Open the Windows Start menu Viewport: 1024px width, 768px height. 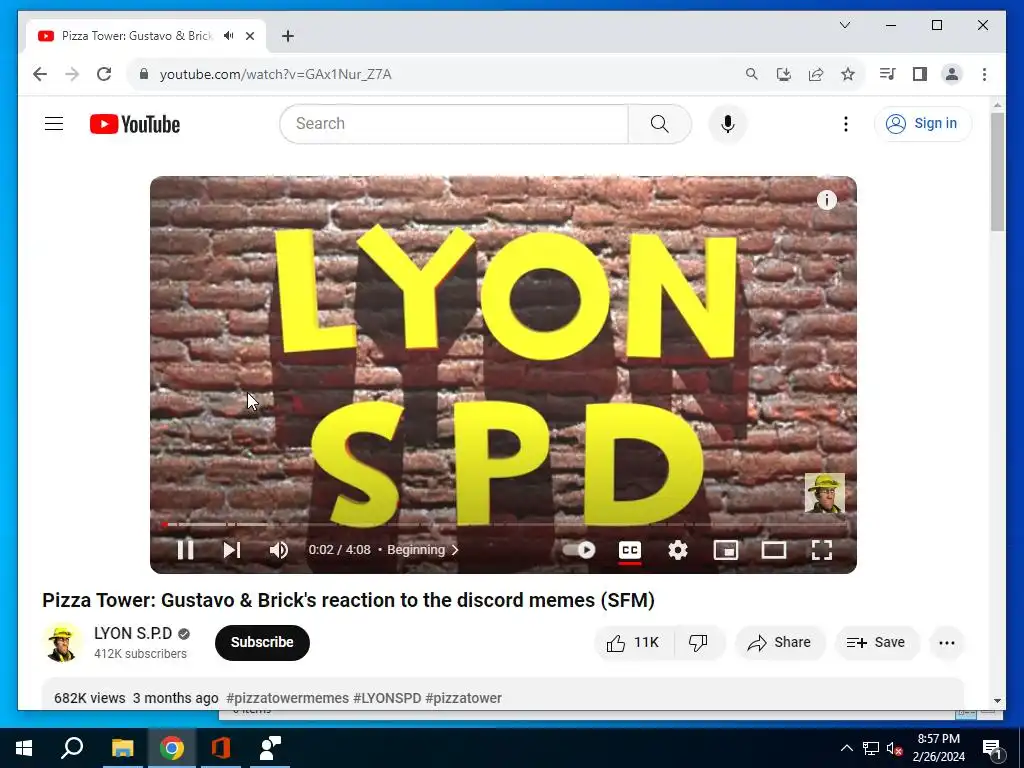[24, 748]
